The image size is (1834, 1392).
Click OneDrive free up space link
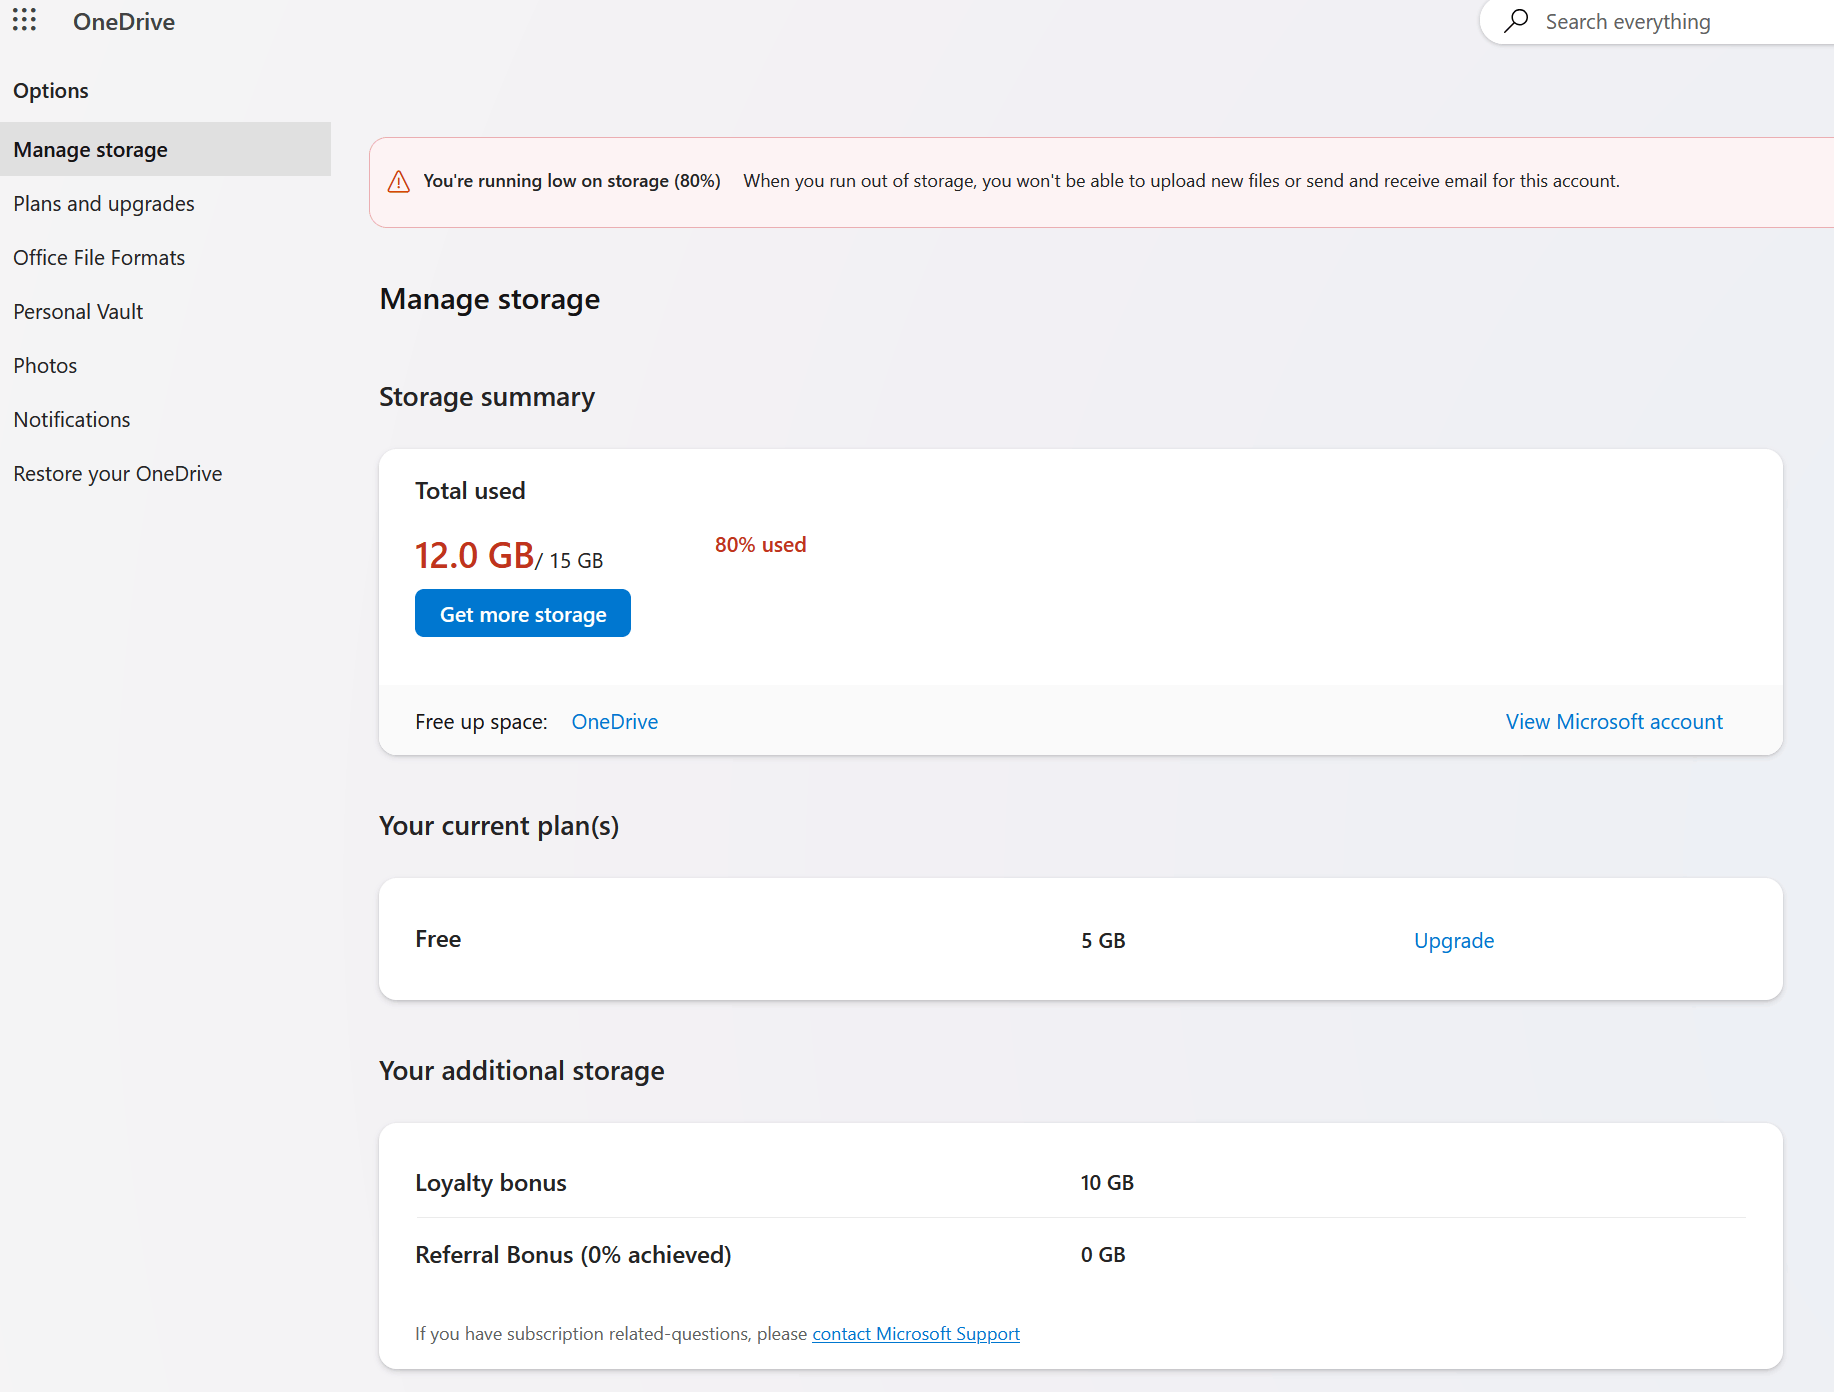coord(615,722)
